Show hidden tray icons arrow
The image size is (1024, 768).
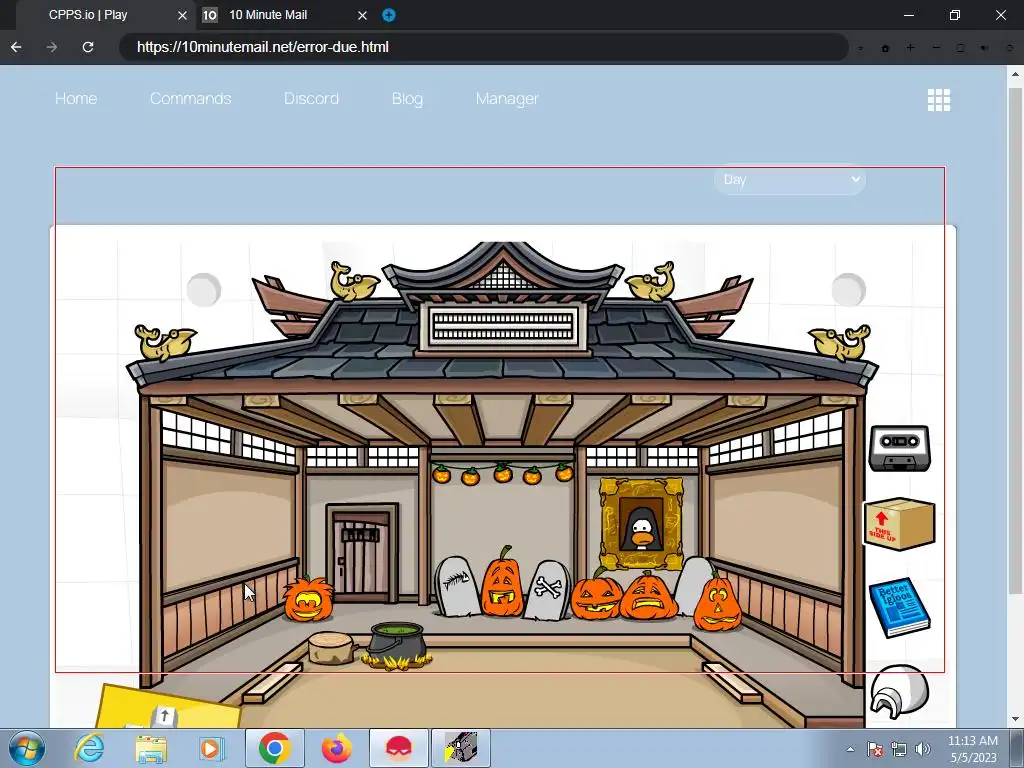click(x=850, y=749)
